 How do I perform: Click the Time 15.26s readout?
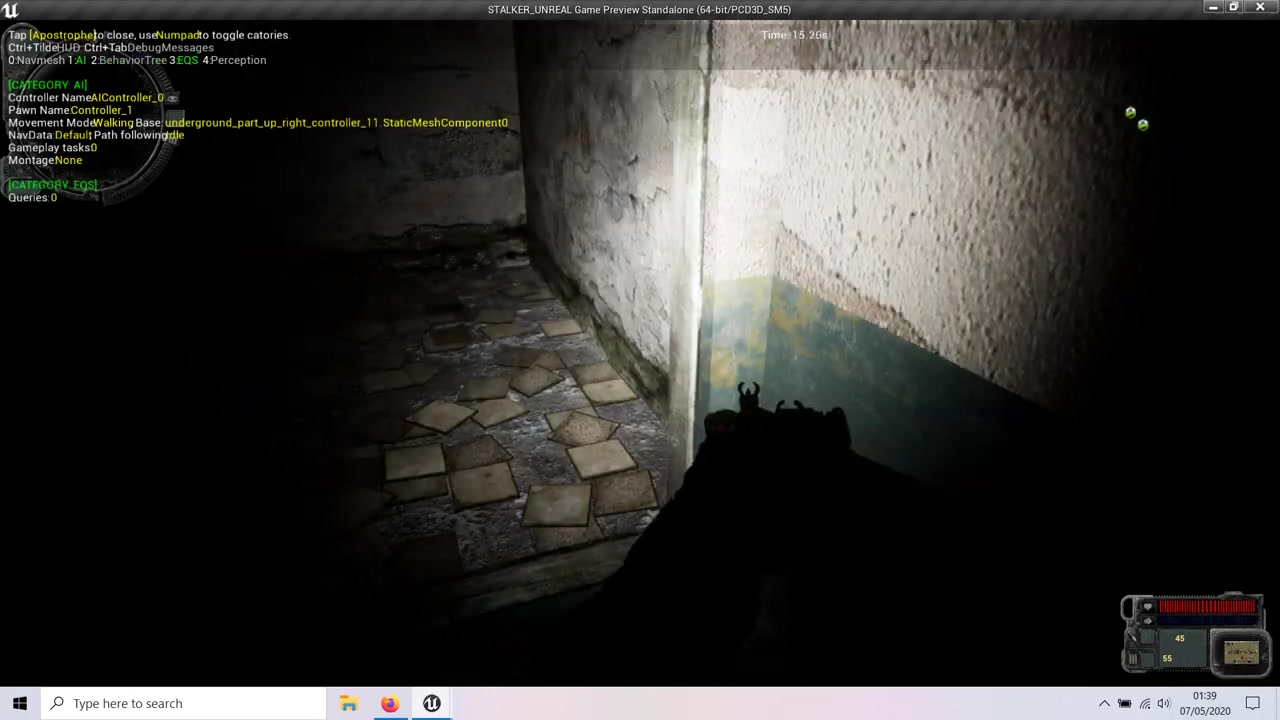[x=795, y=35]
